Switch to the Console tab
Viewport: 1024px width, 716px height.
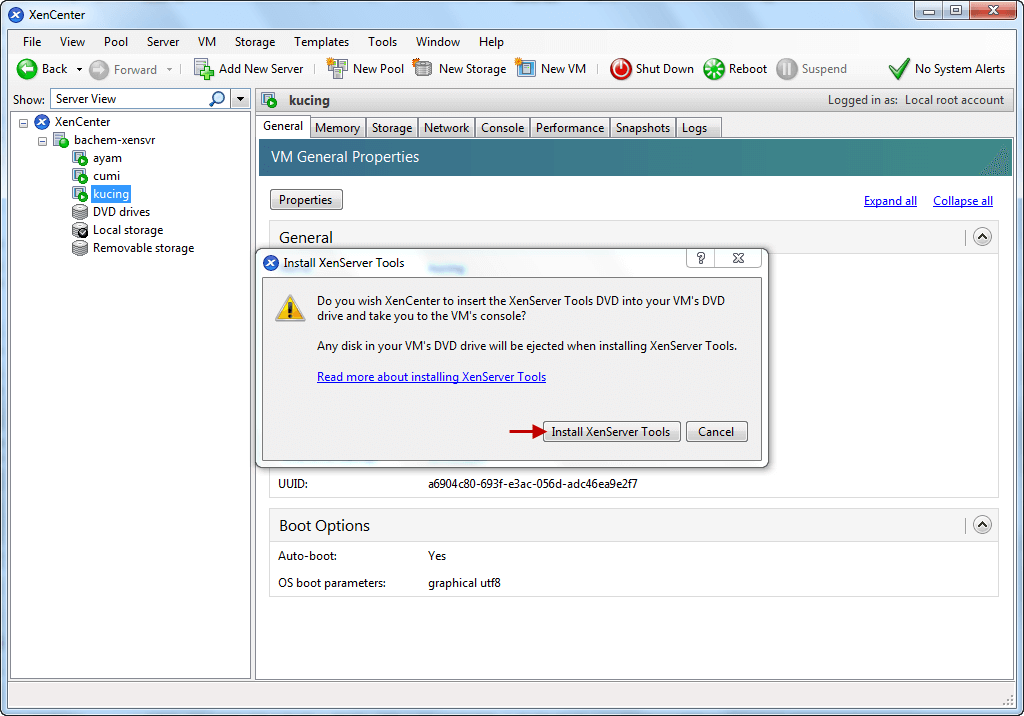(x=503, y=128)
